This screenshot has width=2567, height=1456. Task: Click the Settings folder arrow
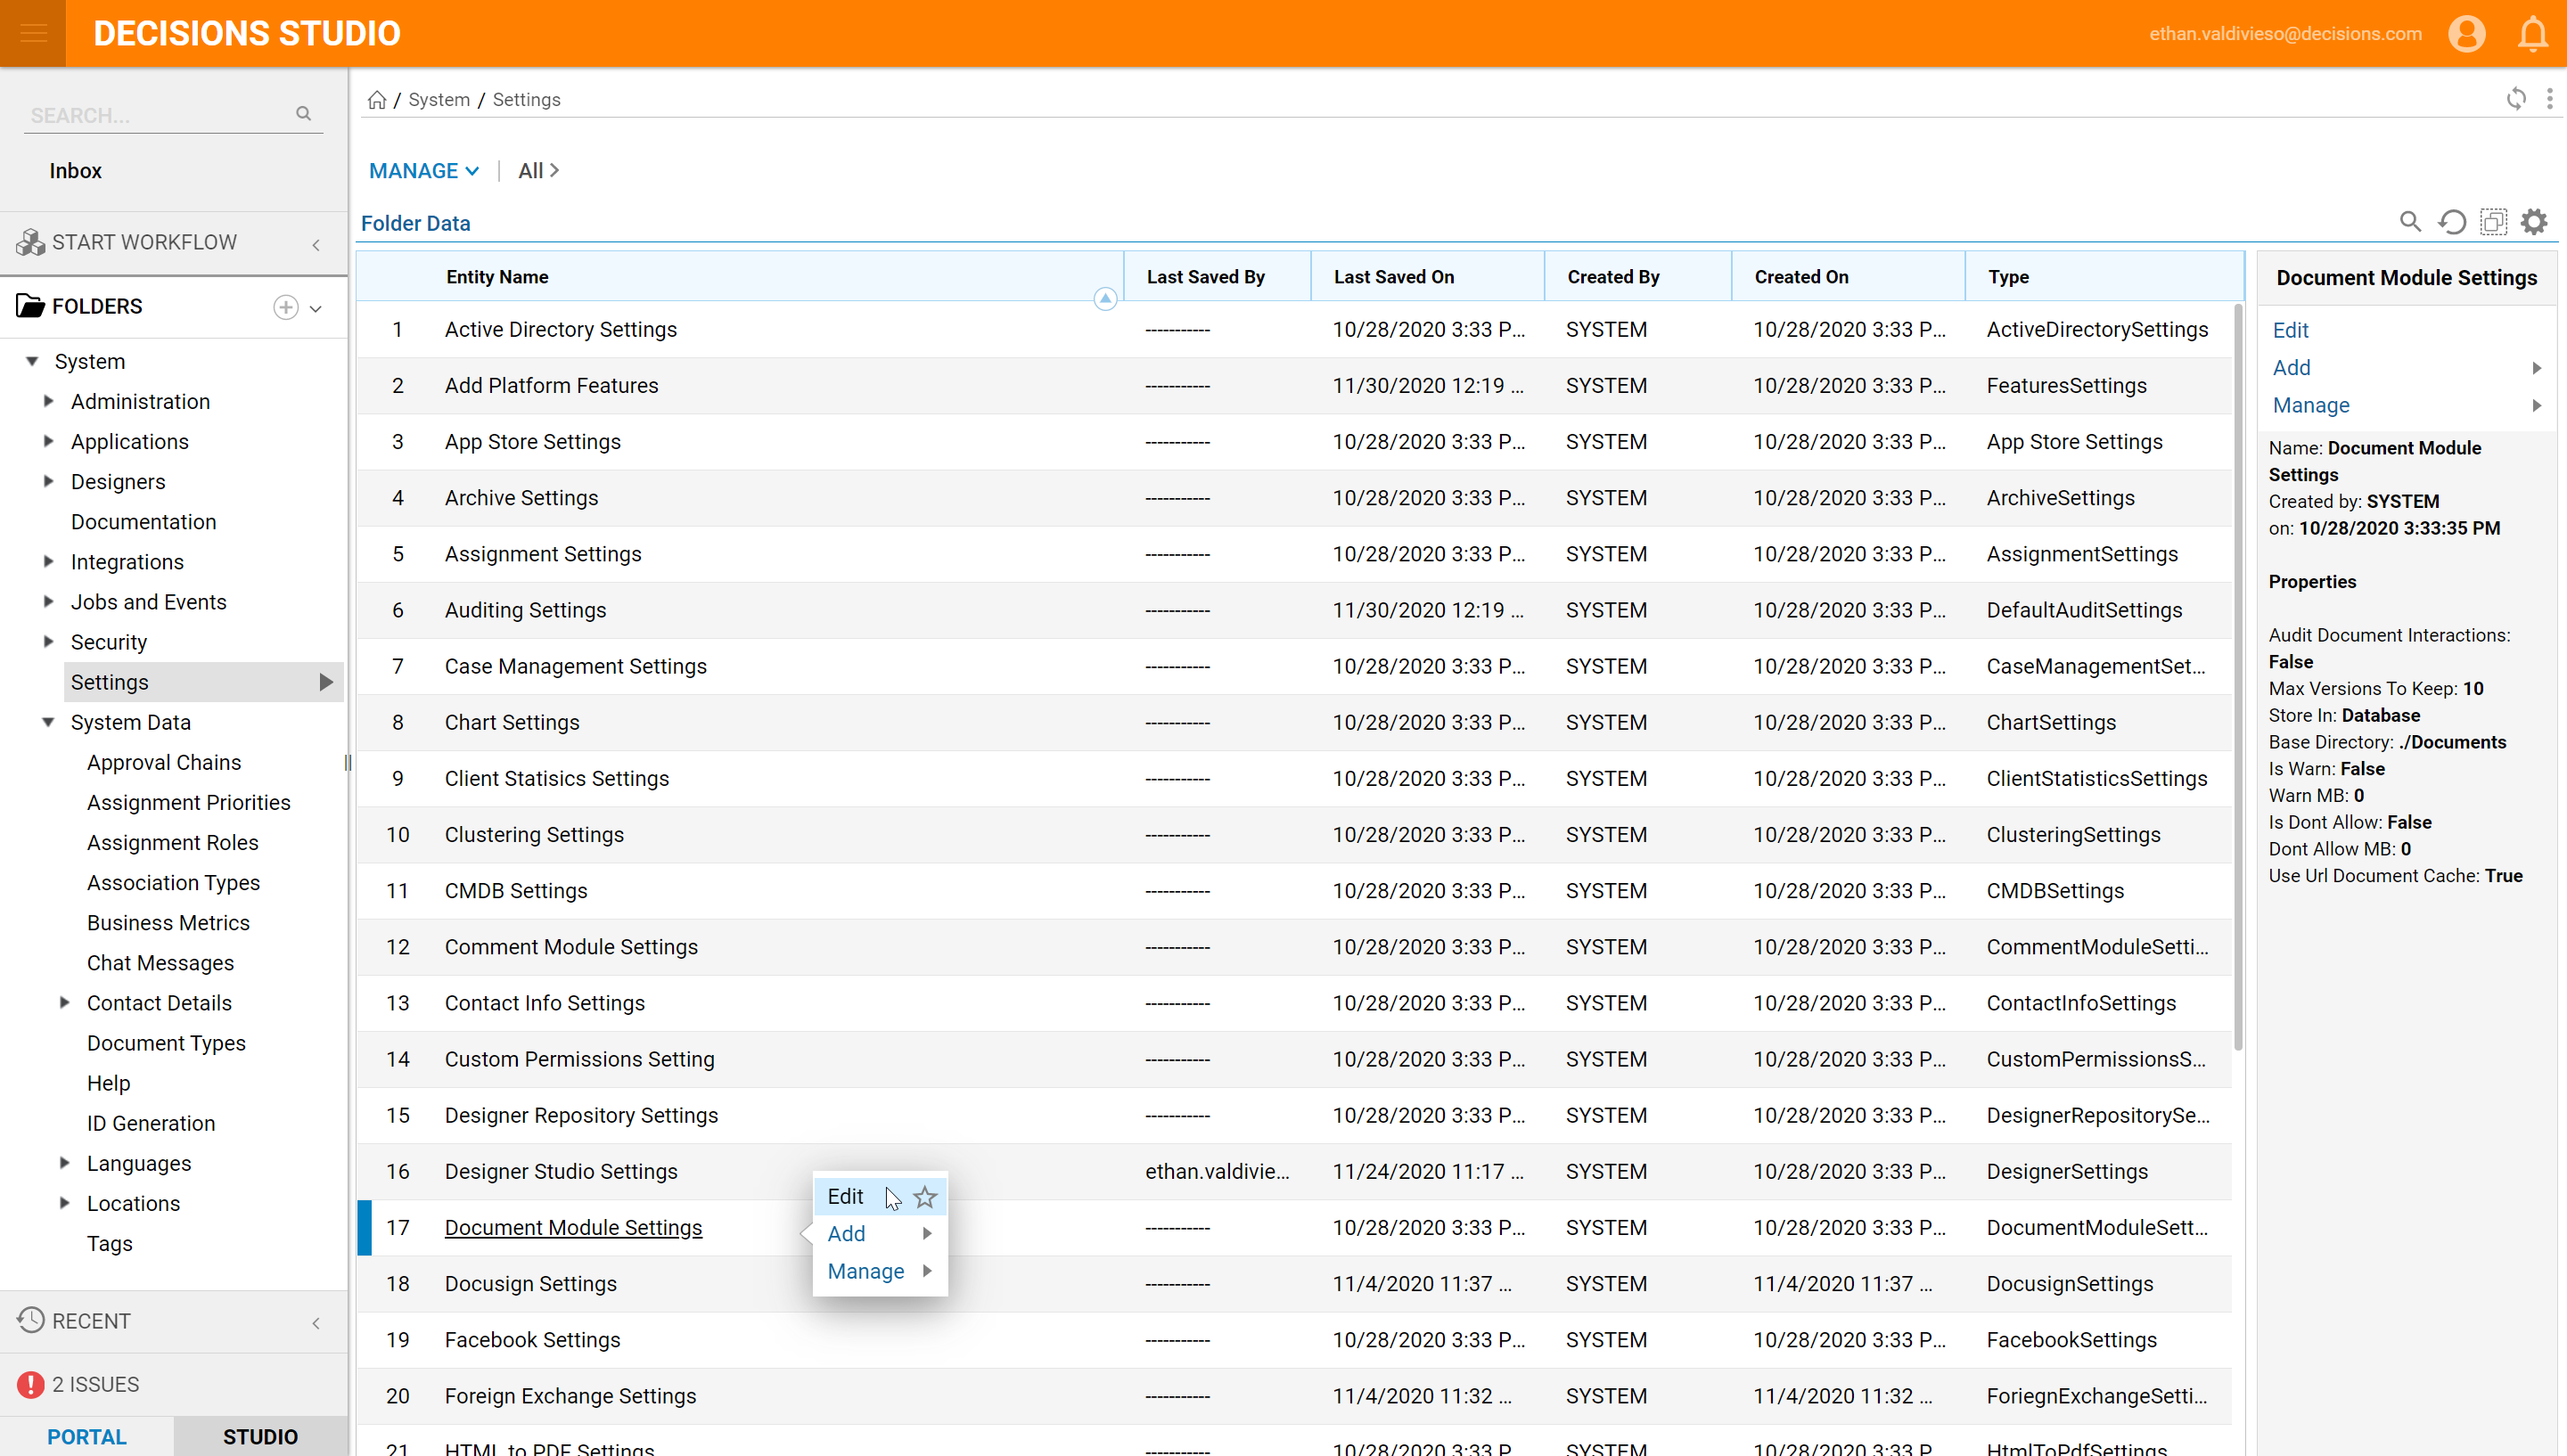tap(325, 682)
